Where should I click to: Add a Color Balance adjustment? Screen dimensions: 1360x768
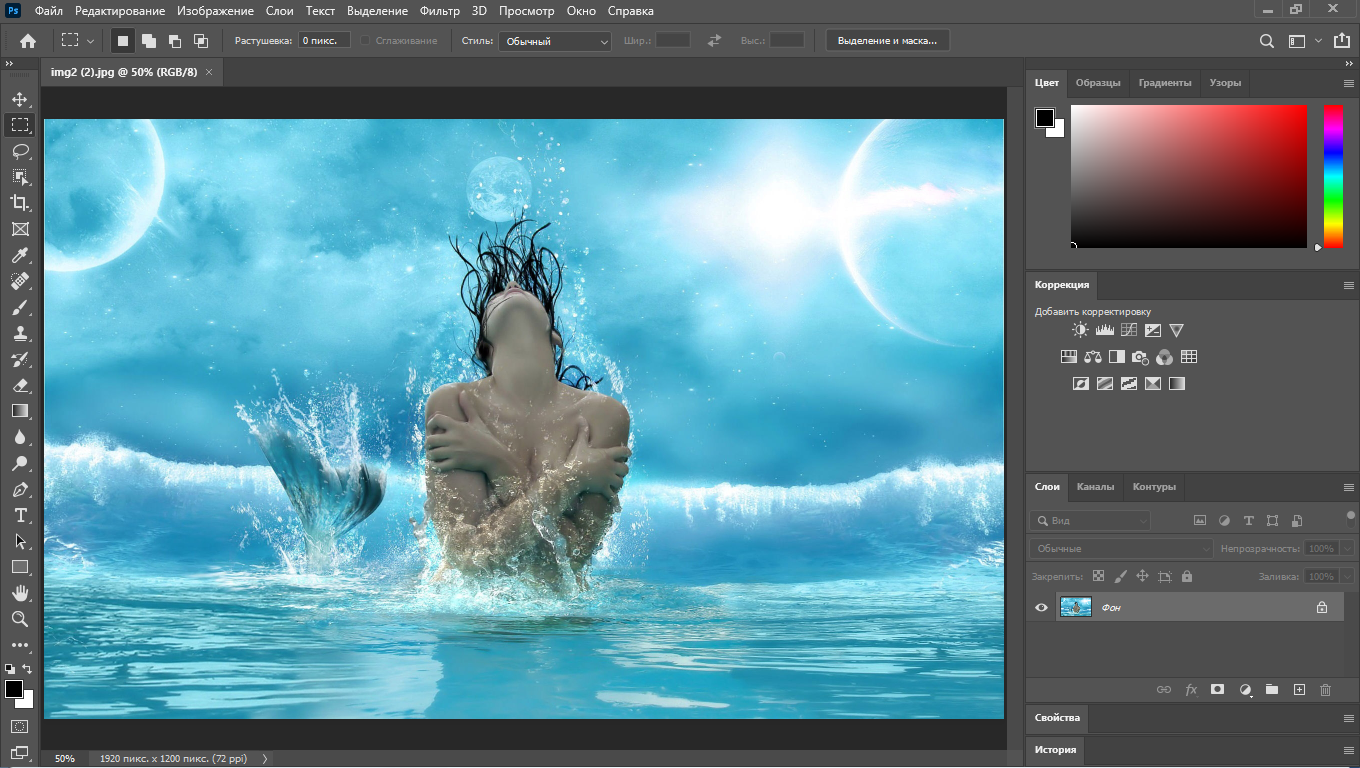pyautogui.click(x=1092, y=357)
